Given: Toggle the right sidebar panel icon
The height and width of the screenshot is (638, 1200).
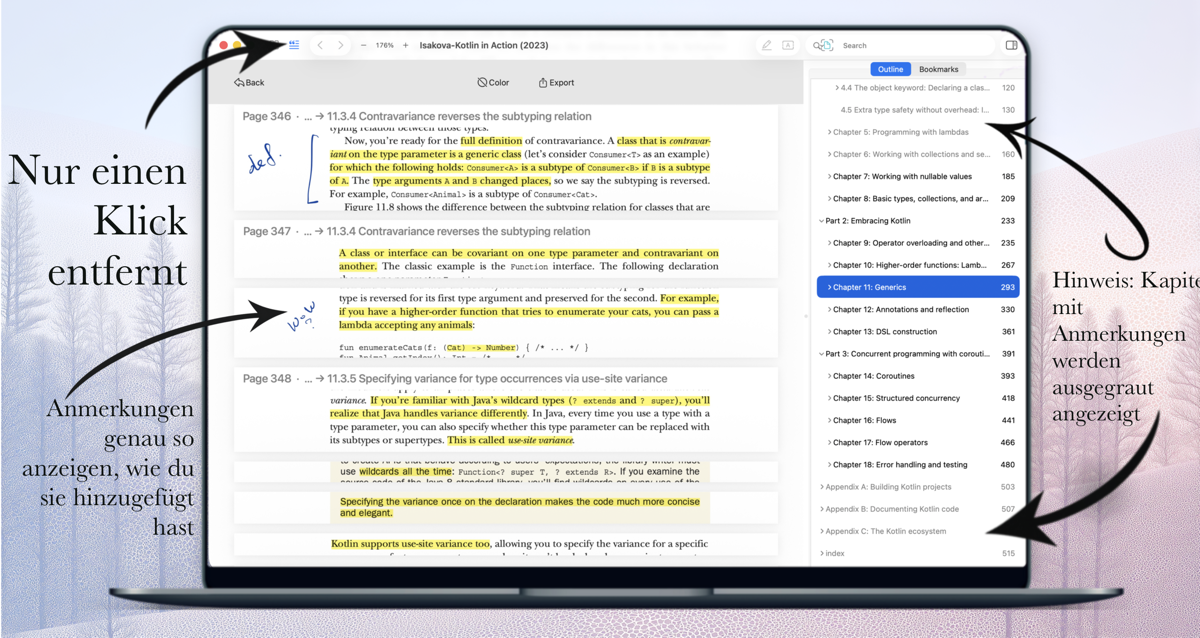Looking at the screenshot, I should coord(1011,45).
